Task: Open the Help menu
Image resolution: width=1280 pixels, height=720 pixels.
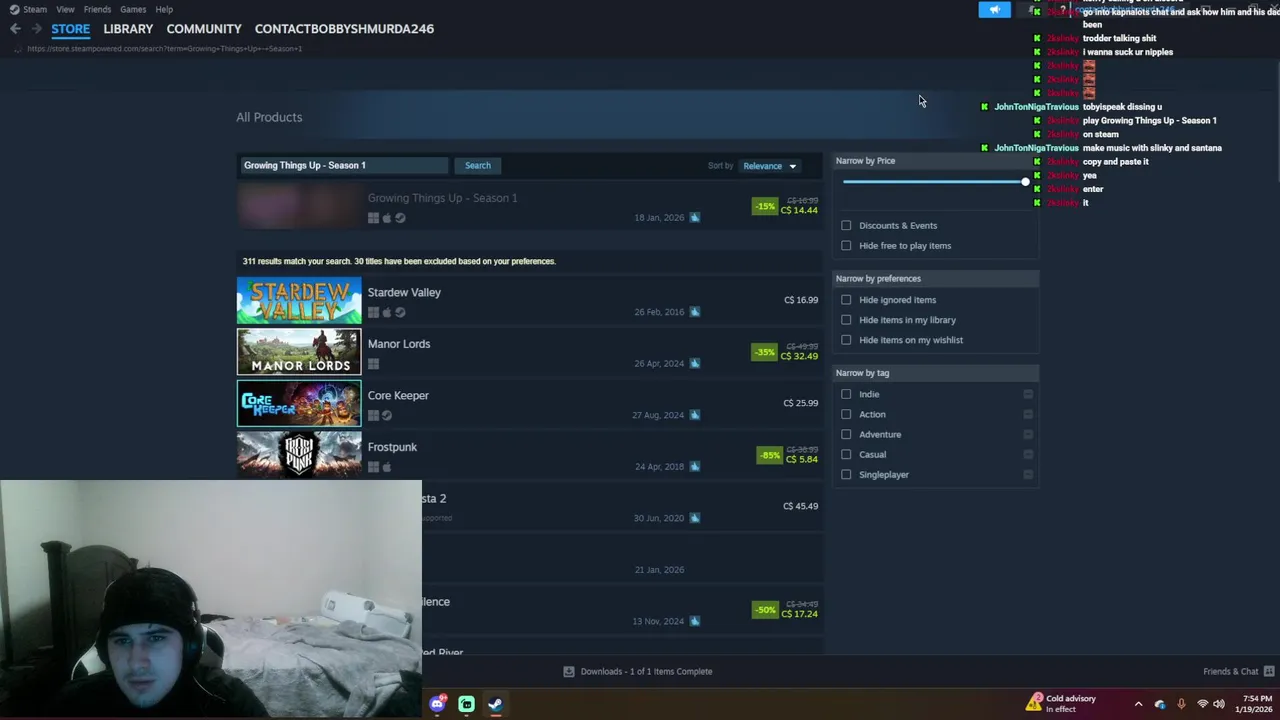Action: click(164, 9)
